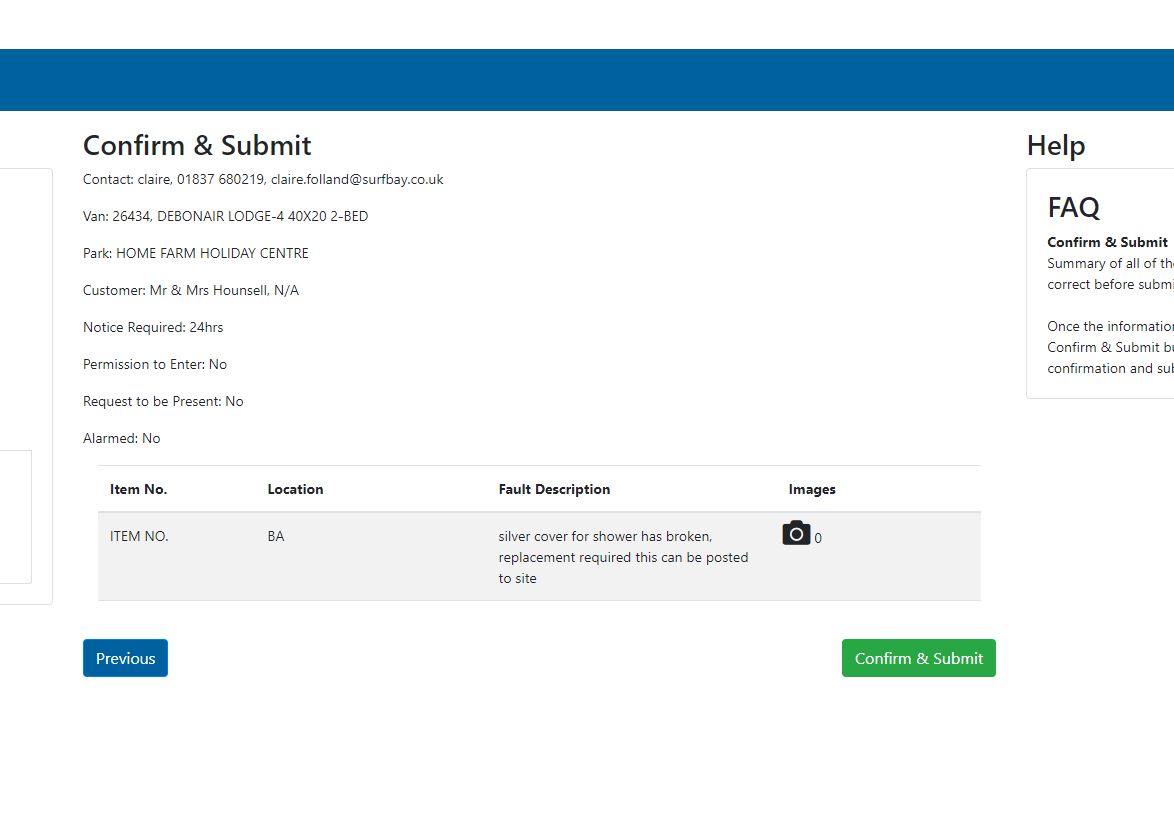The height and width of the screenshot is (829, 1174).
Task: Click the FAQ heading in the Help panel
Action: click(1073, 207)
